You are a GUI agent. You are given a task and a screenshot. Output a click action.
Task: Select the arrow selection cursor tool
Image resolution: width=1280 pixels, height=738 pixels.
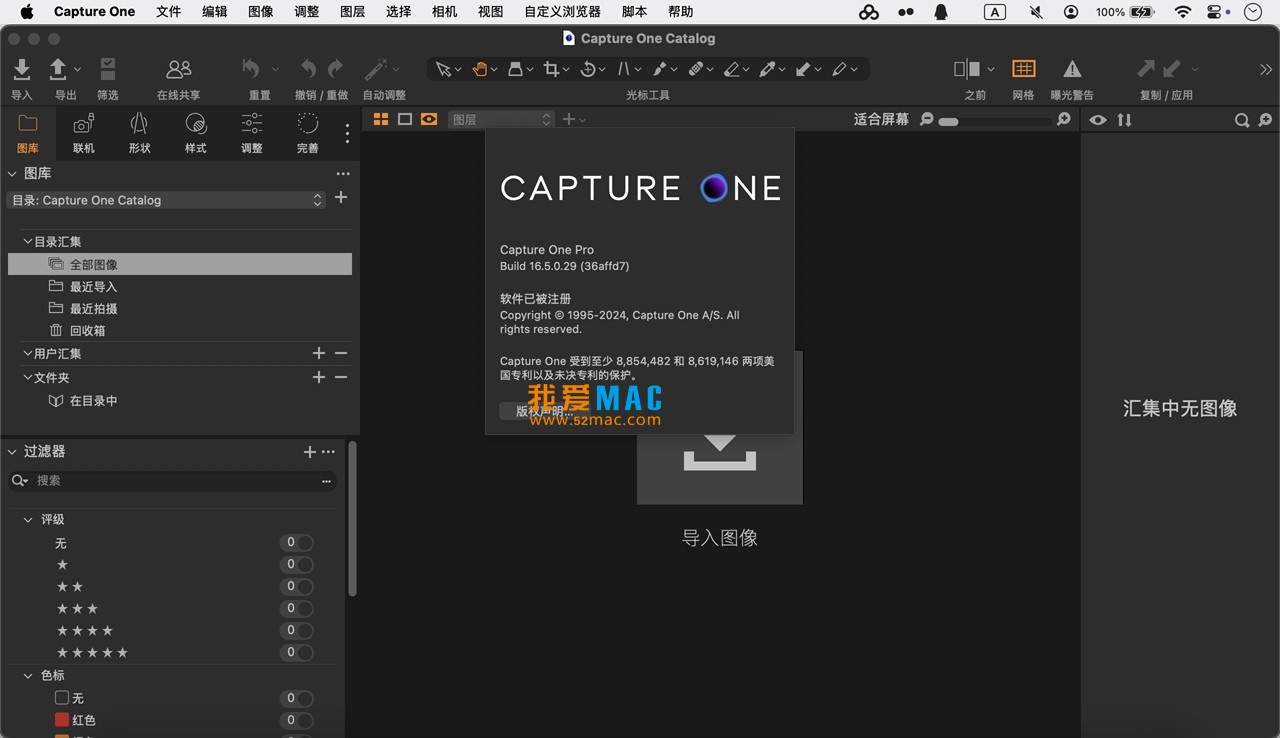(x=444, y=68)
